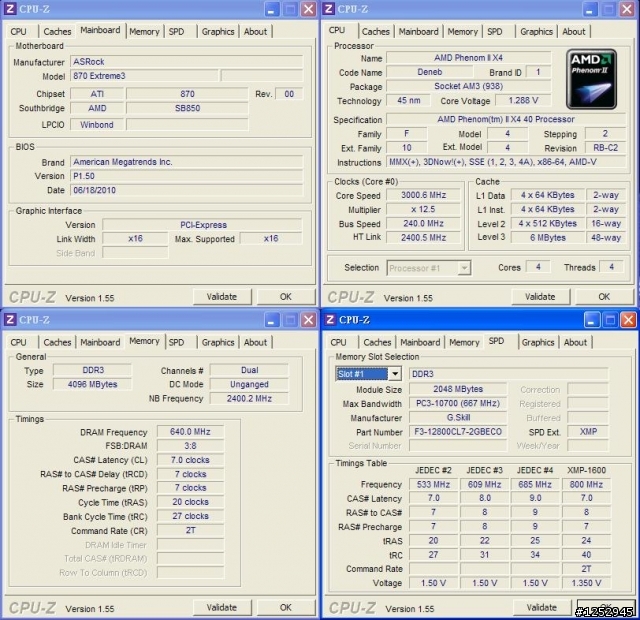Open Graphics tab in SPD window
The height and width of the screenshot is (620, 640).
point(538,342)
